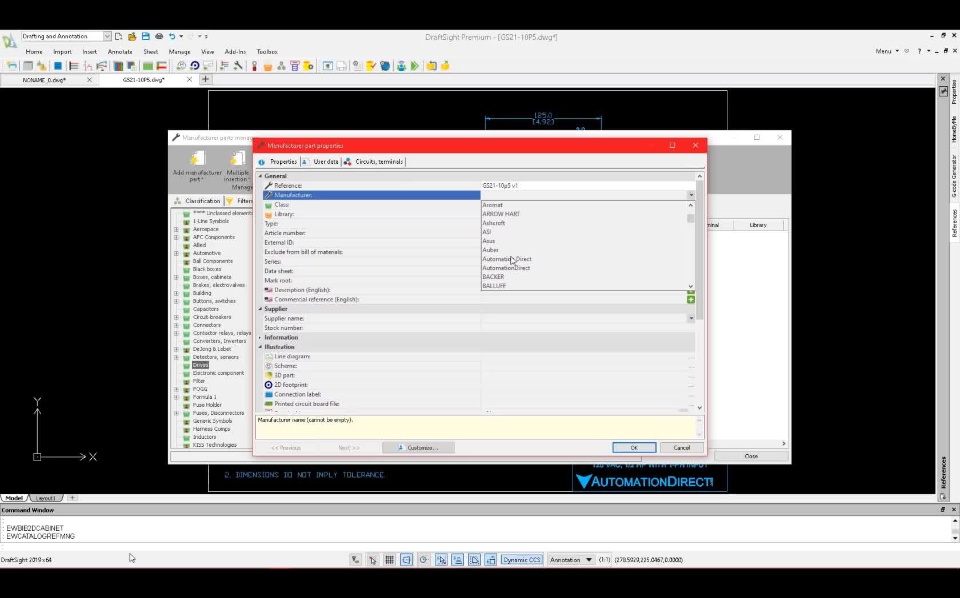Screen dimensions: 960x598
Task: Collapse the Supplier section
Action: [260, 309]
